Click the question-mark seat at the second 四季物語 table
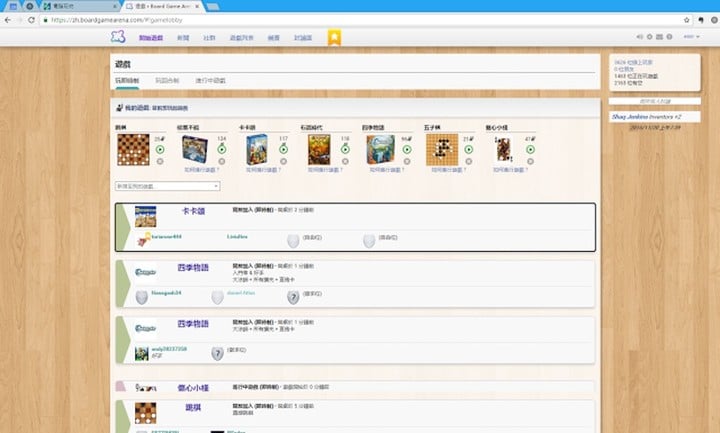The width and height of the screenshot is (720, 433). (x=217, y=354)
